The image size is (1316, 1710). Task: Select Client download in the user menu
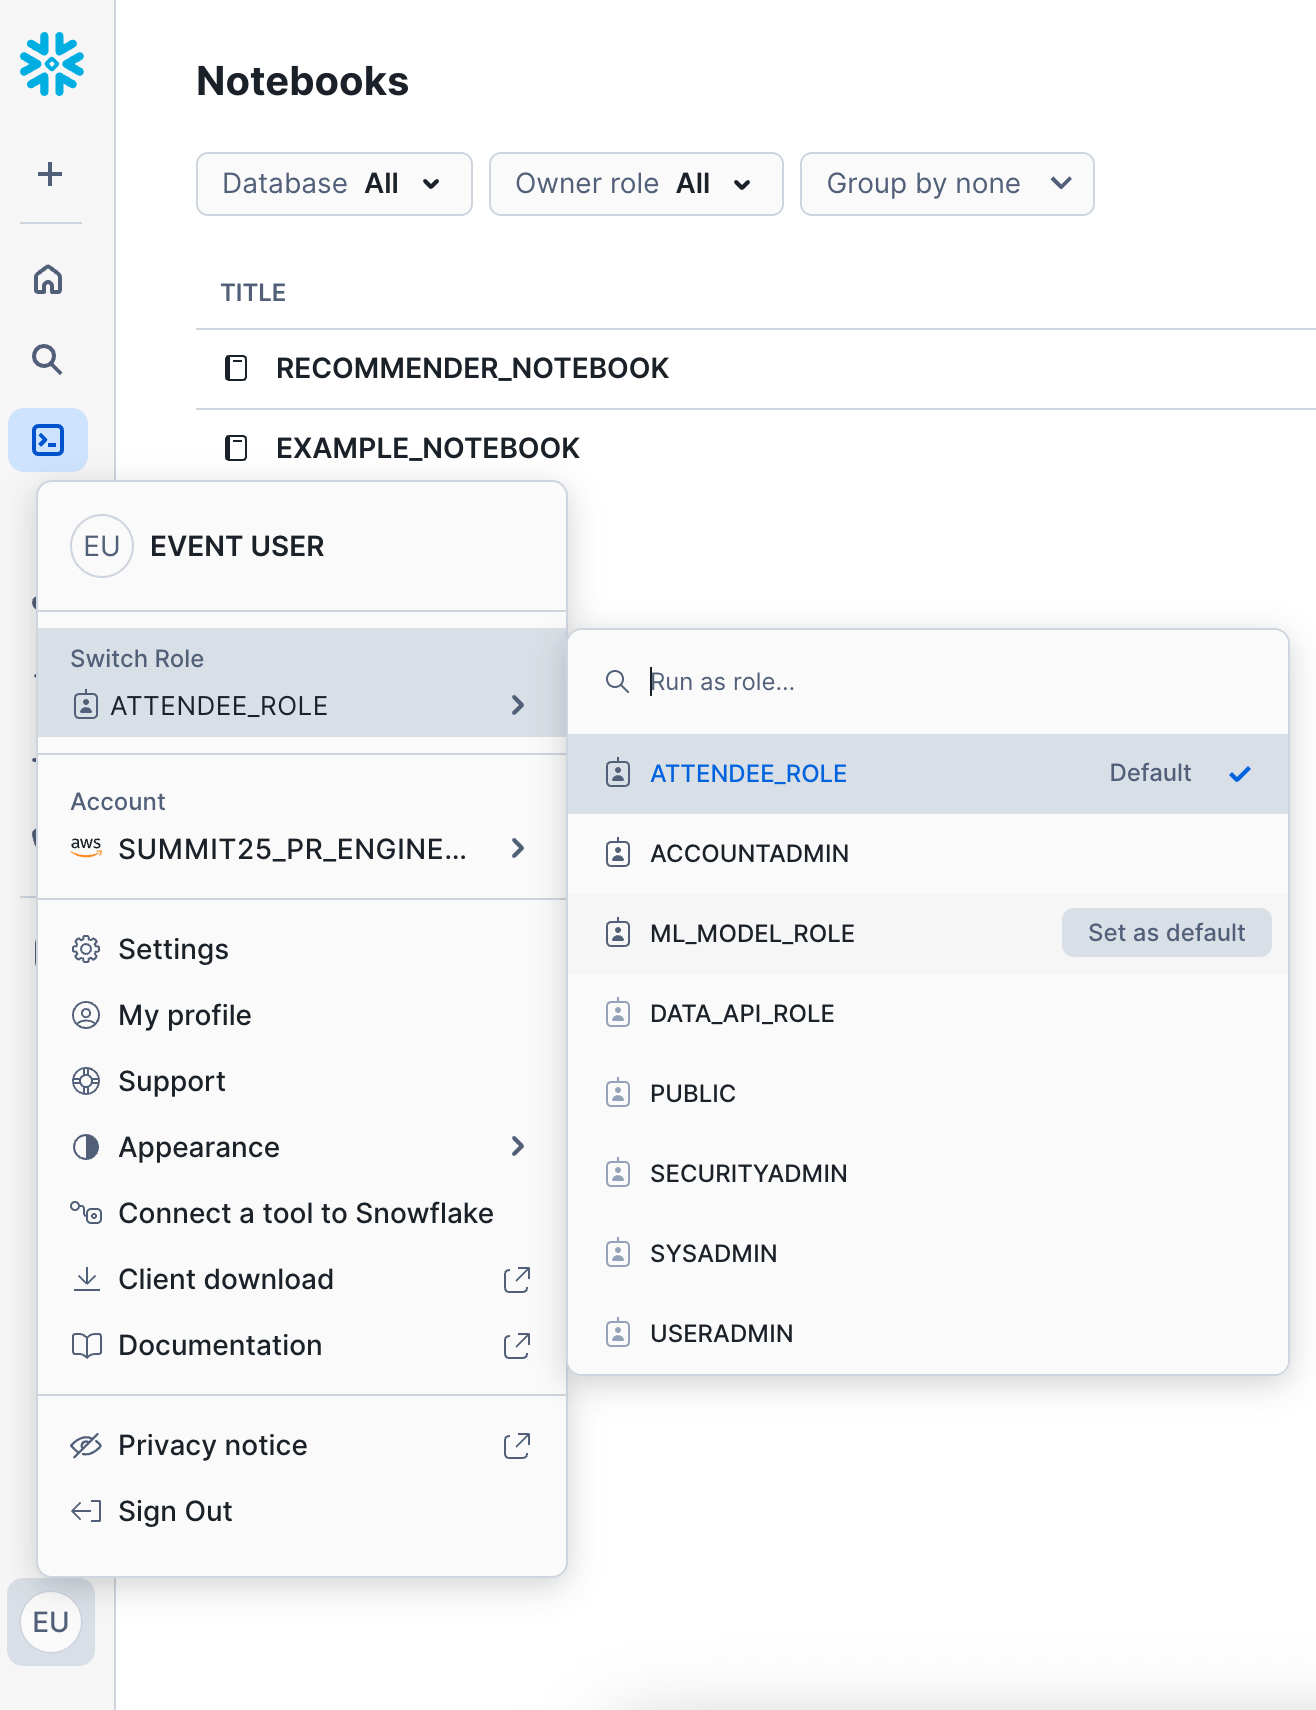click(x=302, y=1279)
